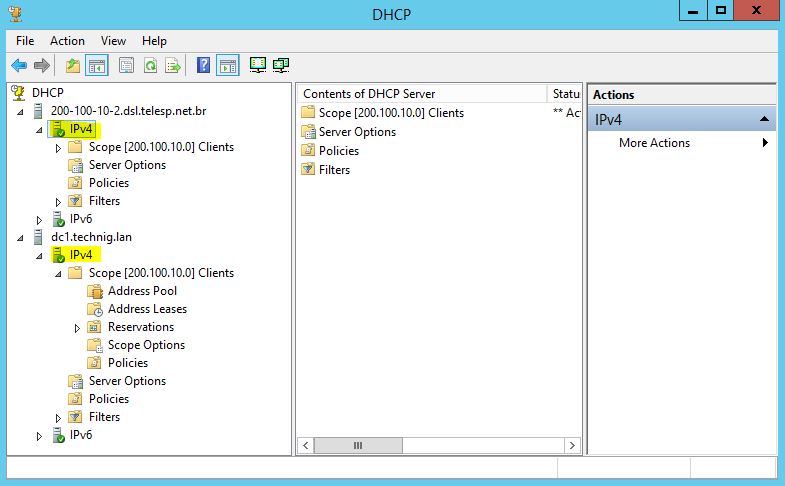Click the single-monitor icon in the toolbar
Viewport: 785px width, 486px height.
point(258,65)
